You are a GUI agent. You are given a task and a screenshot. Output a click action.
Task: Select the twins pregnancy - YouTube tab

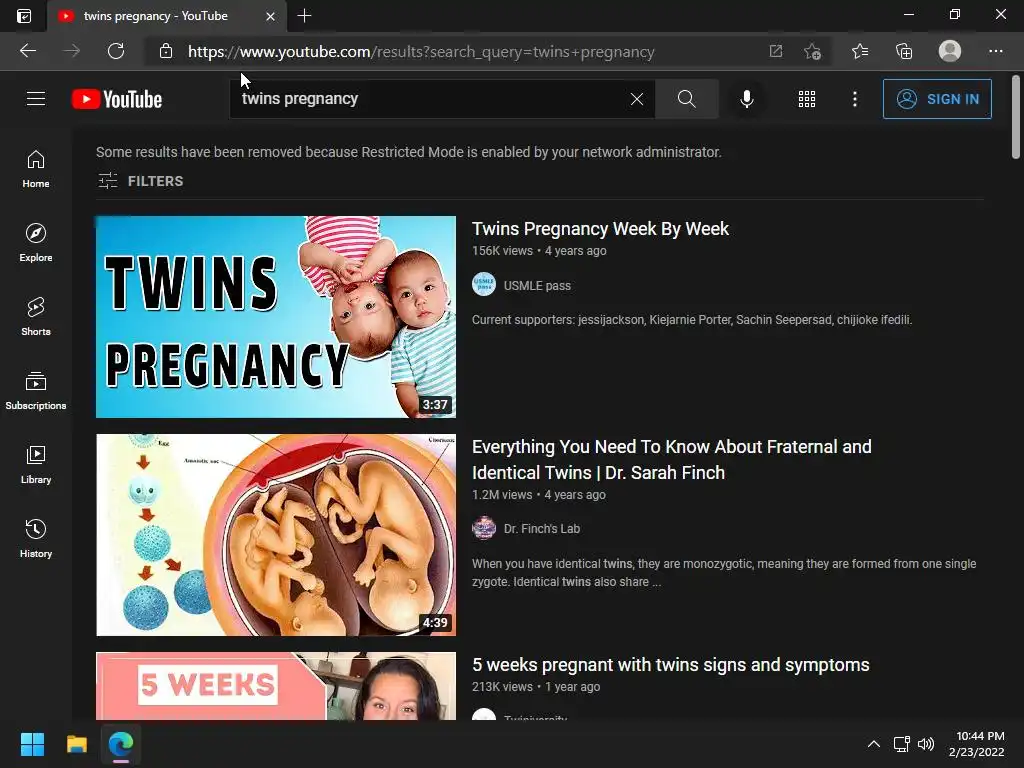(x=155, y=16)
